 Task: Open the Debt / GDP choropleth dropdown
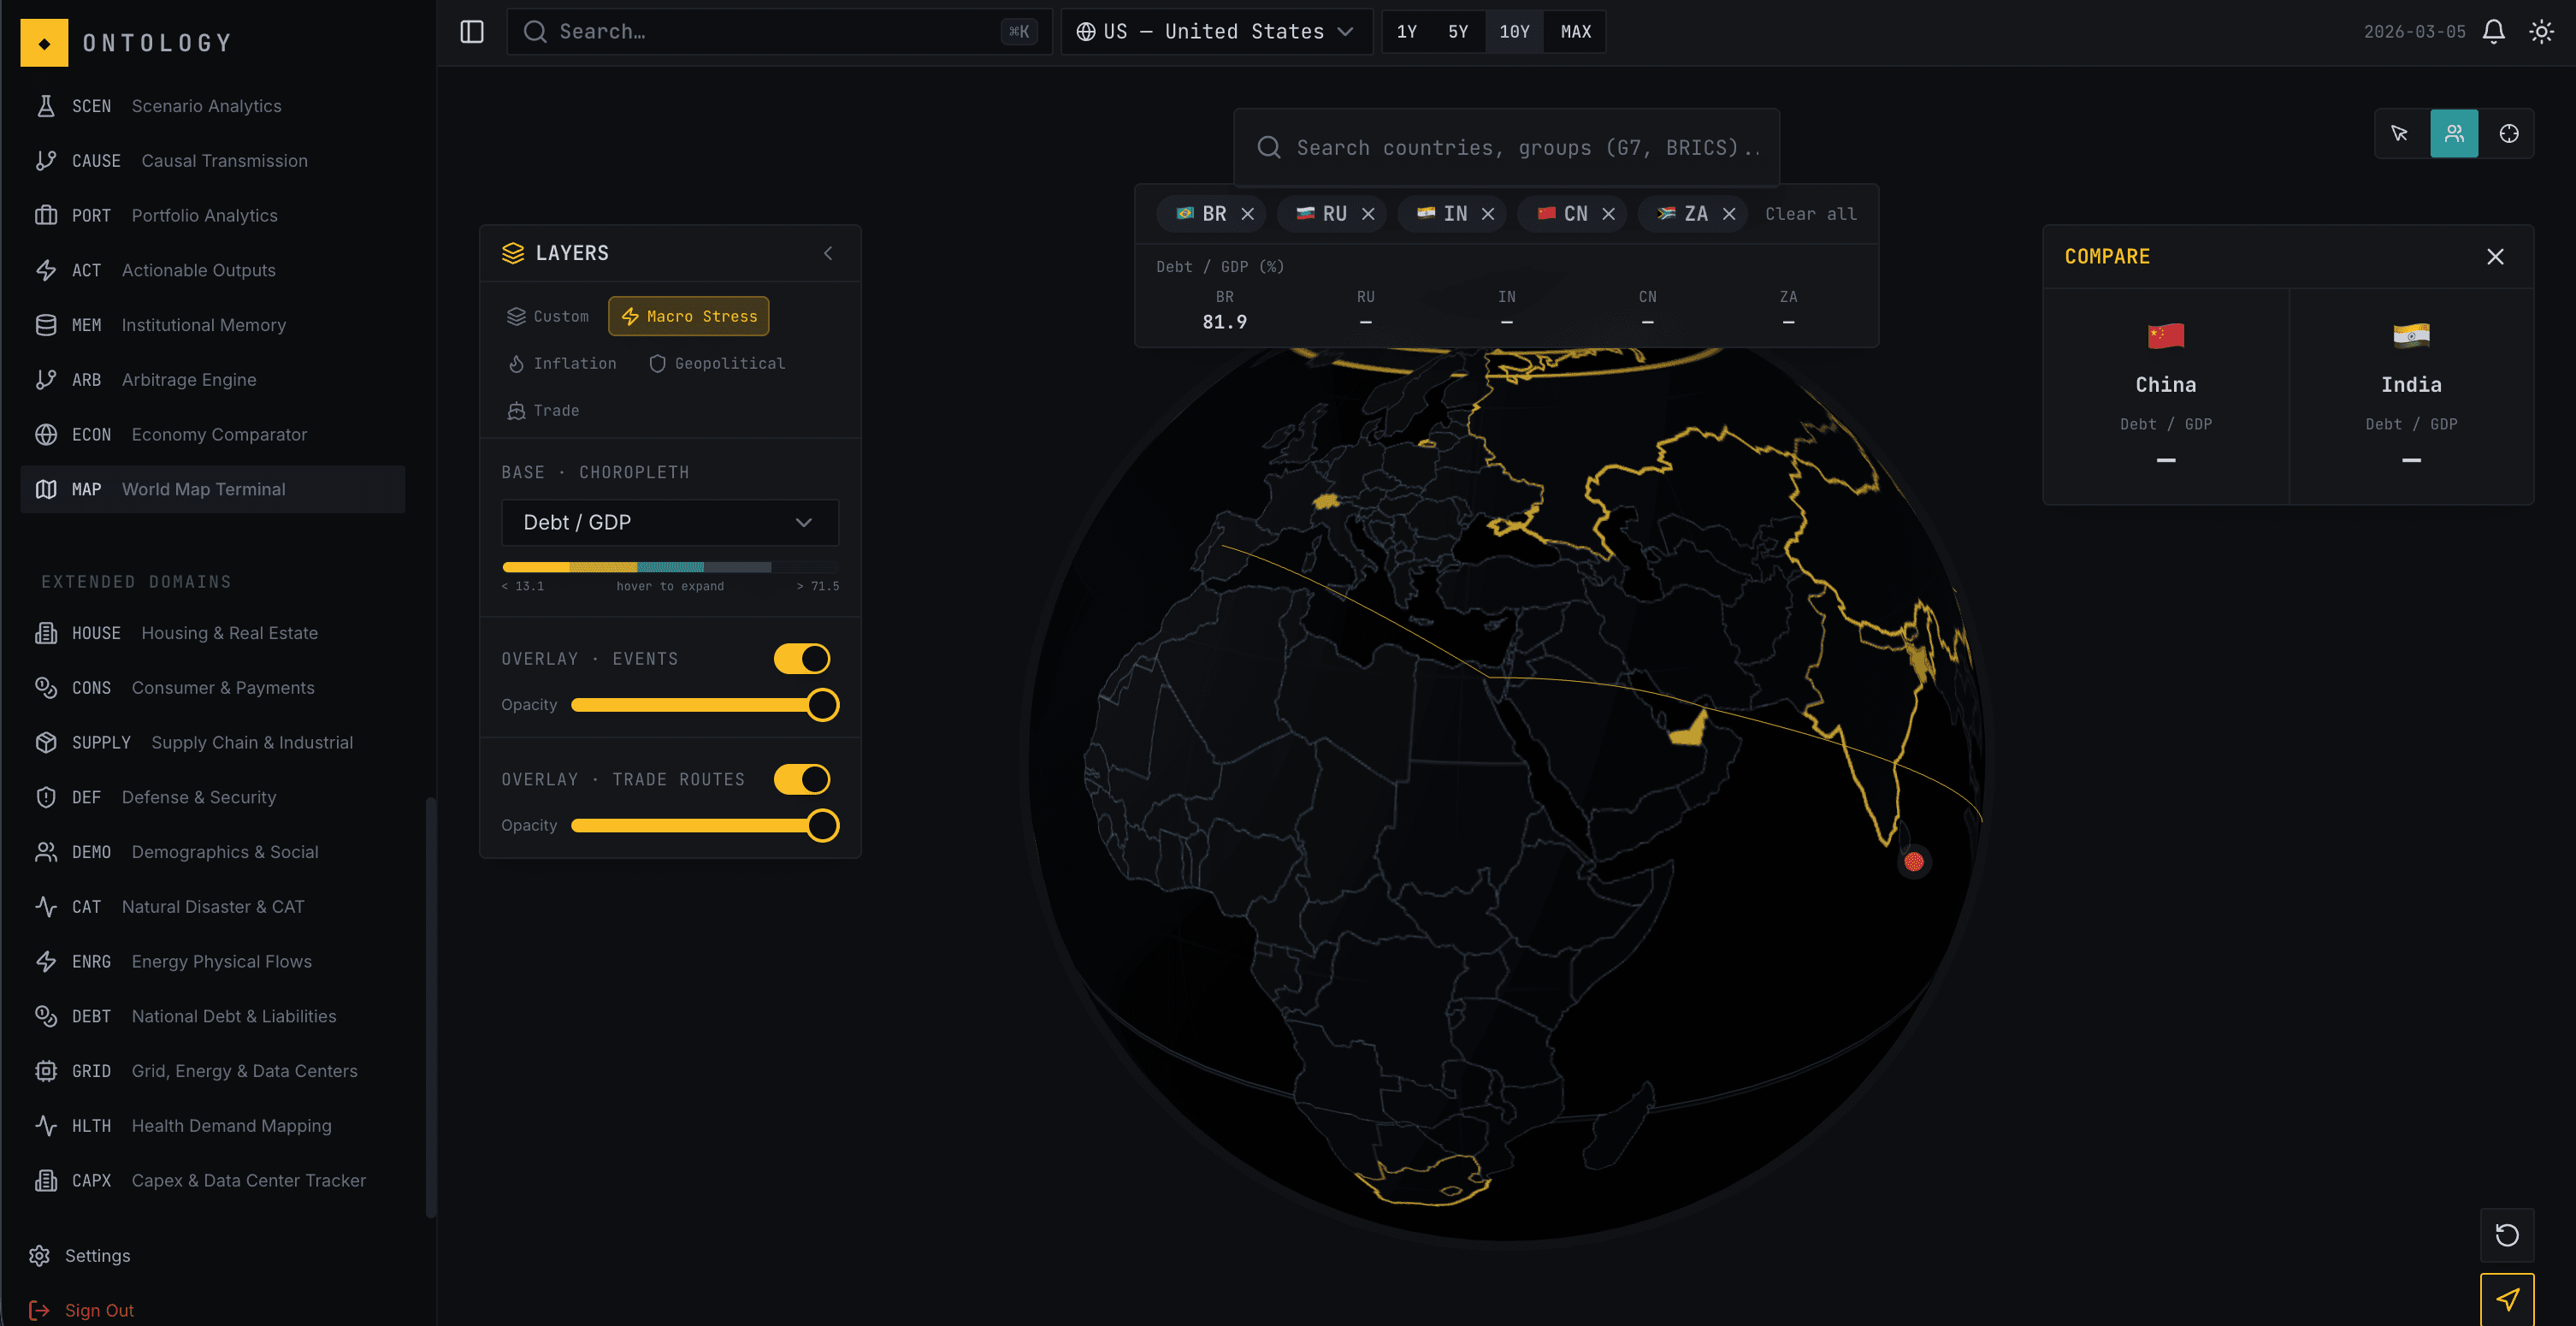[669, 522]
